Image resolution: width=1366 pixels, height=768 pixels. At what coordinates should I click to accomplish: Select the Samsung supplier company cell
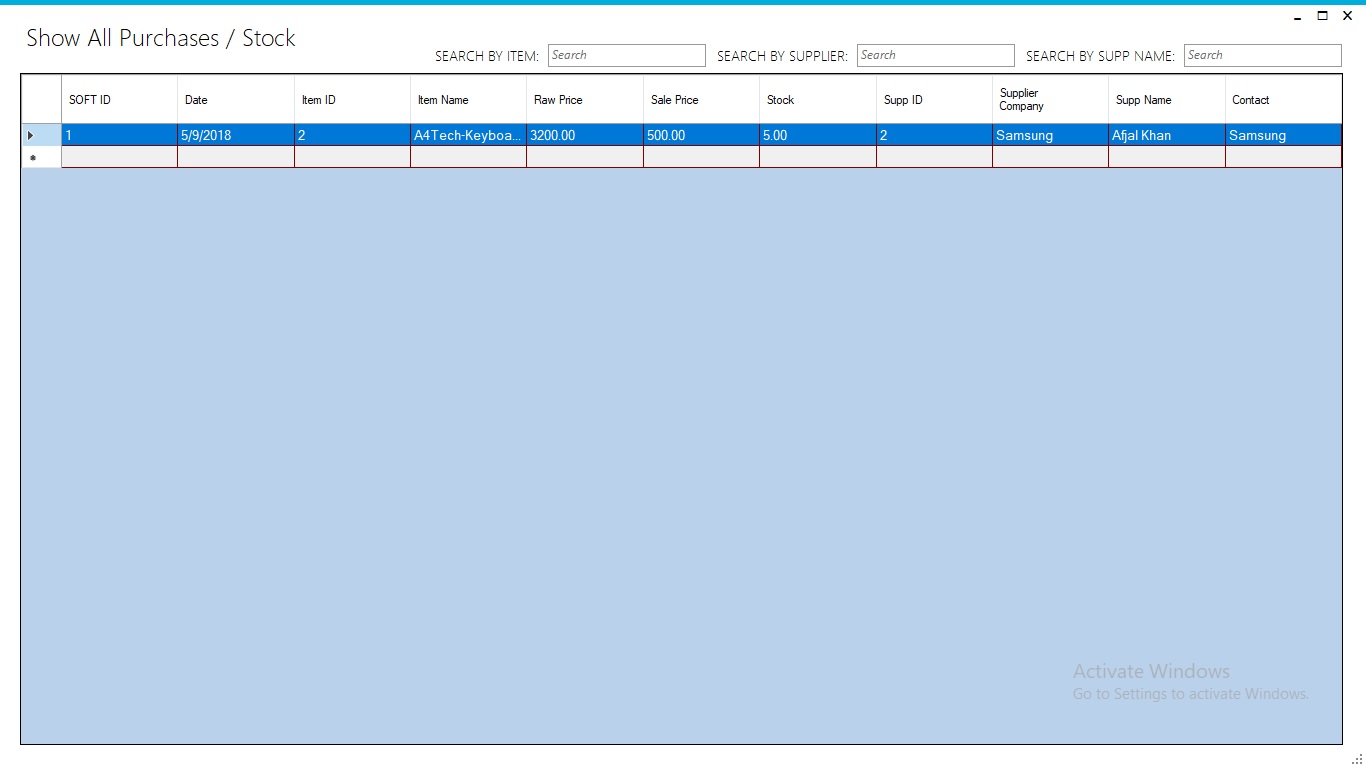[x=1051, y=135]
